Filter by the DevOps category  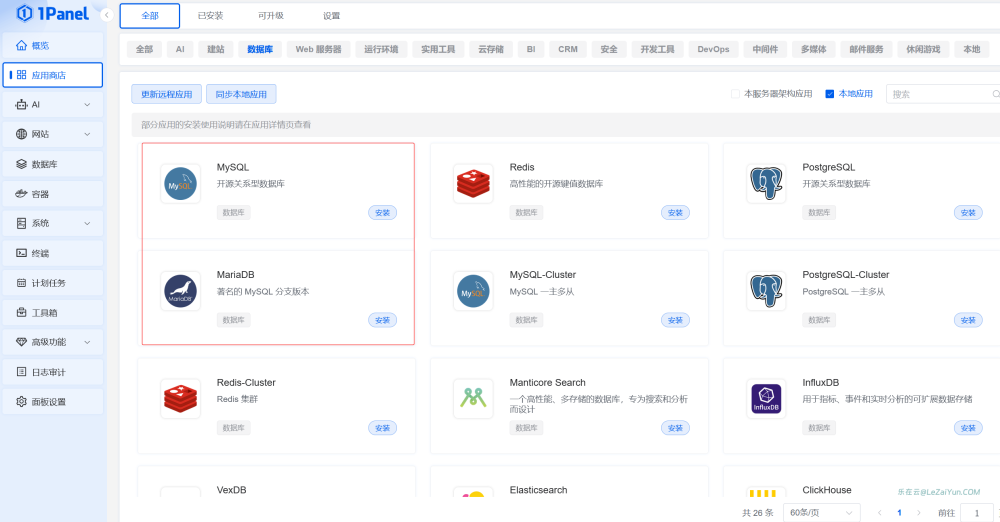coord(713,49)
